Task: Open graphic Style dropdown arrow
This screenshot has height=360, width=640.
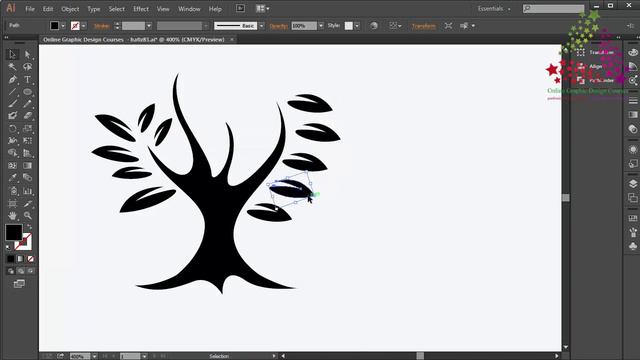Action: click(357, 26)
